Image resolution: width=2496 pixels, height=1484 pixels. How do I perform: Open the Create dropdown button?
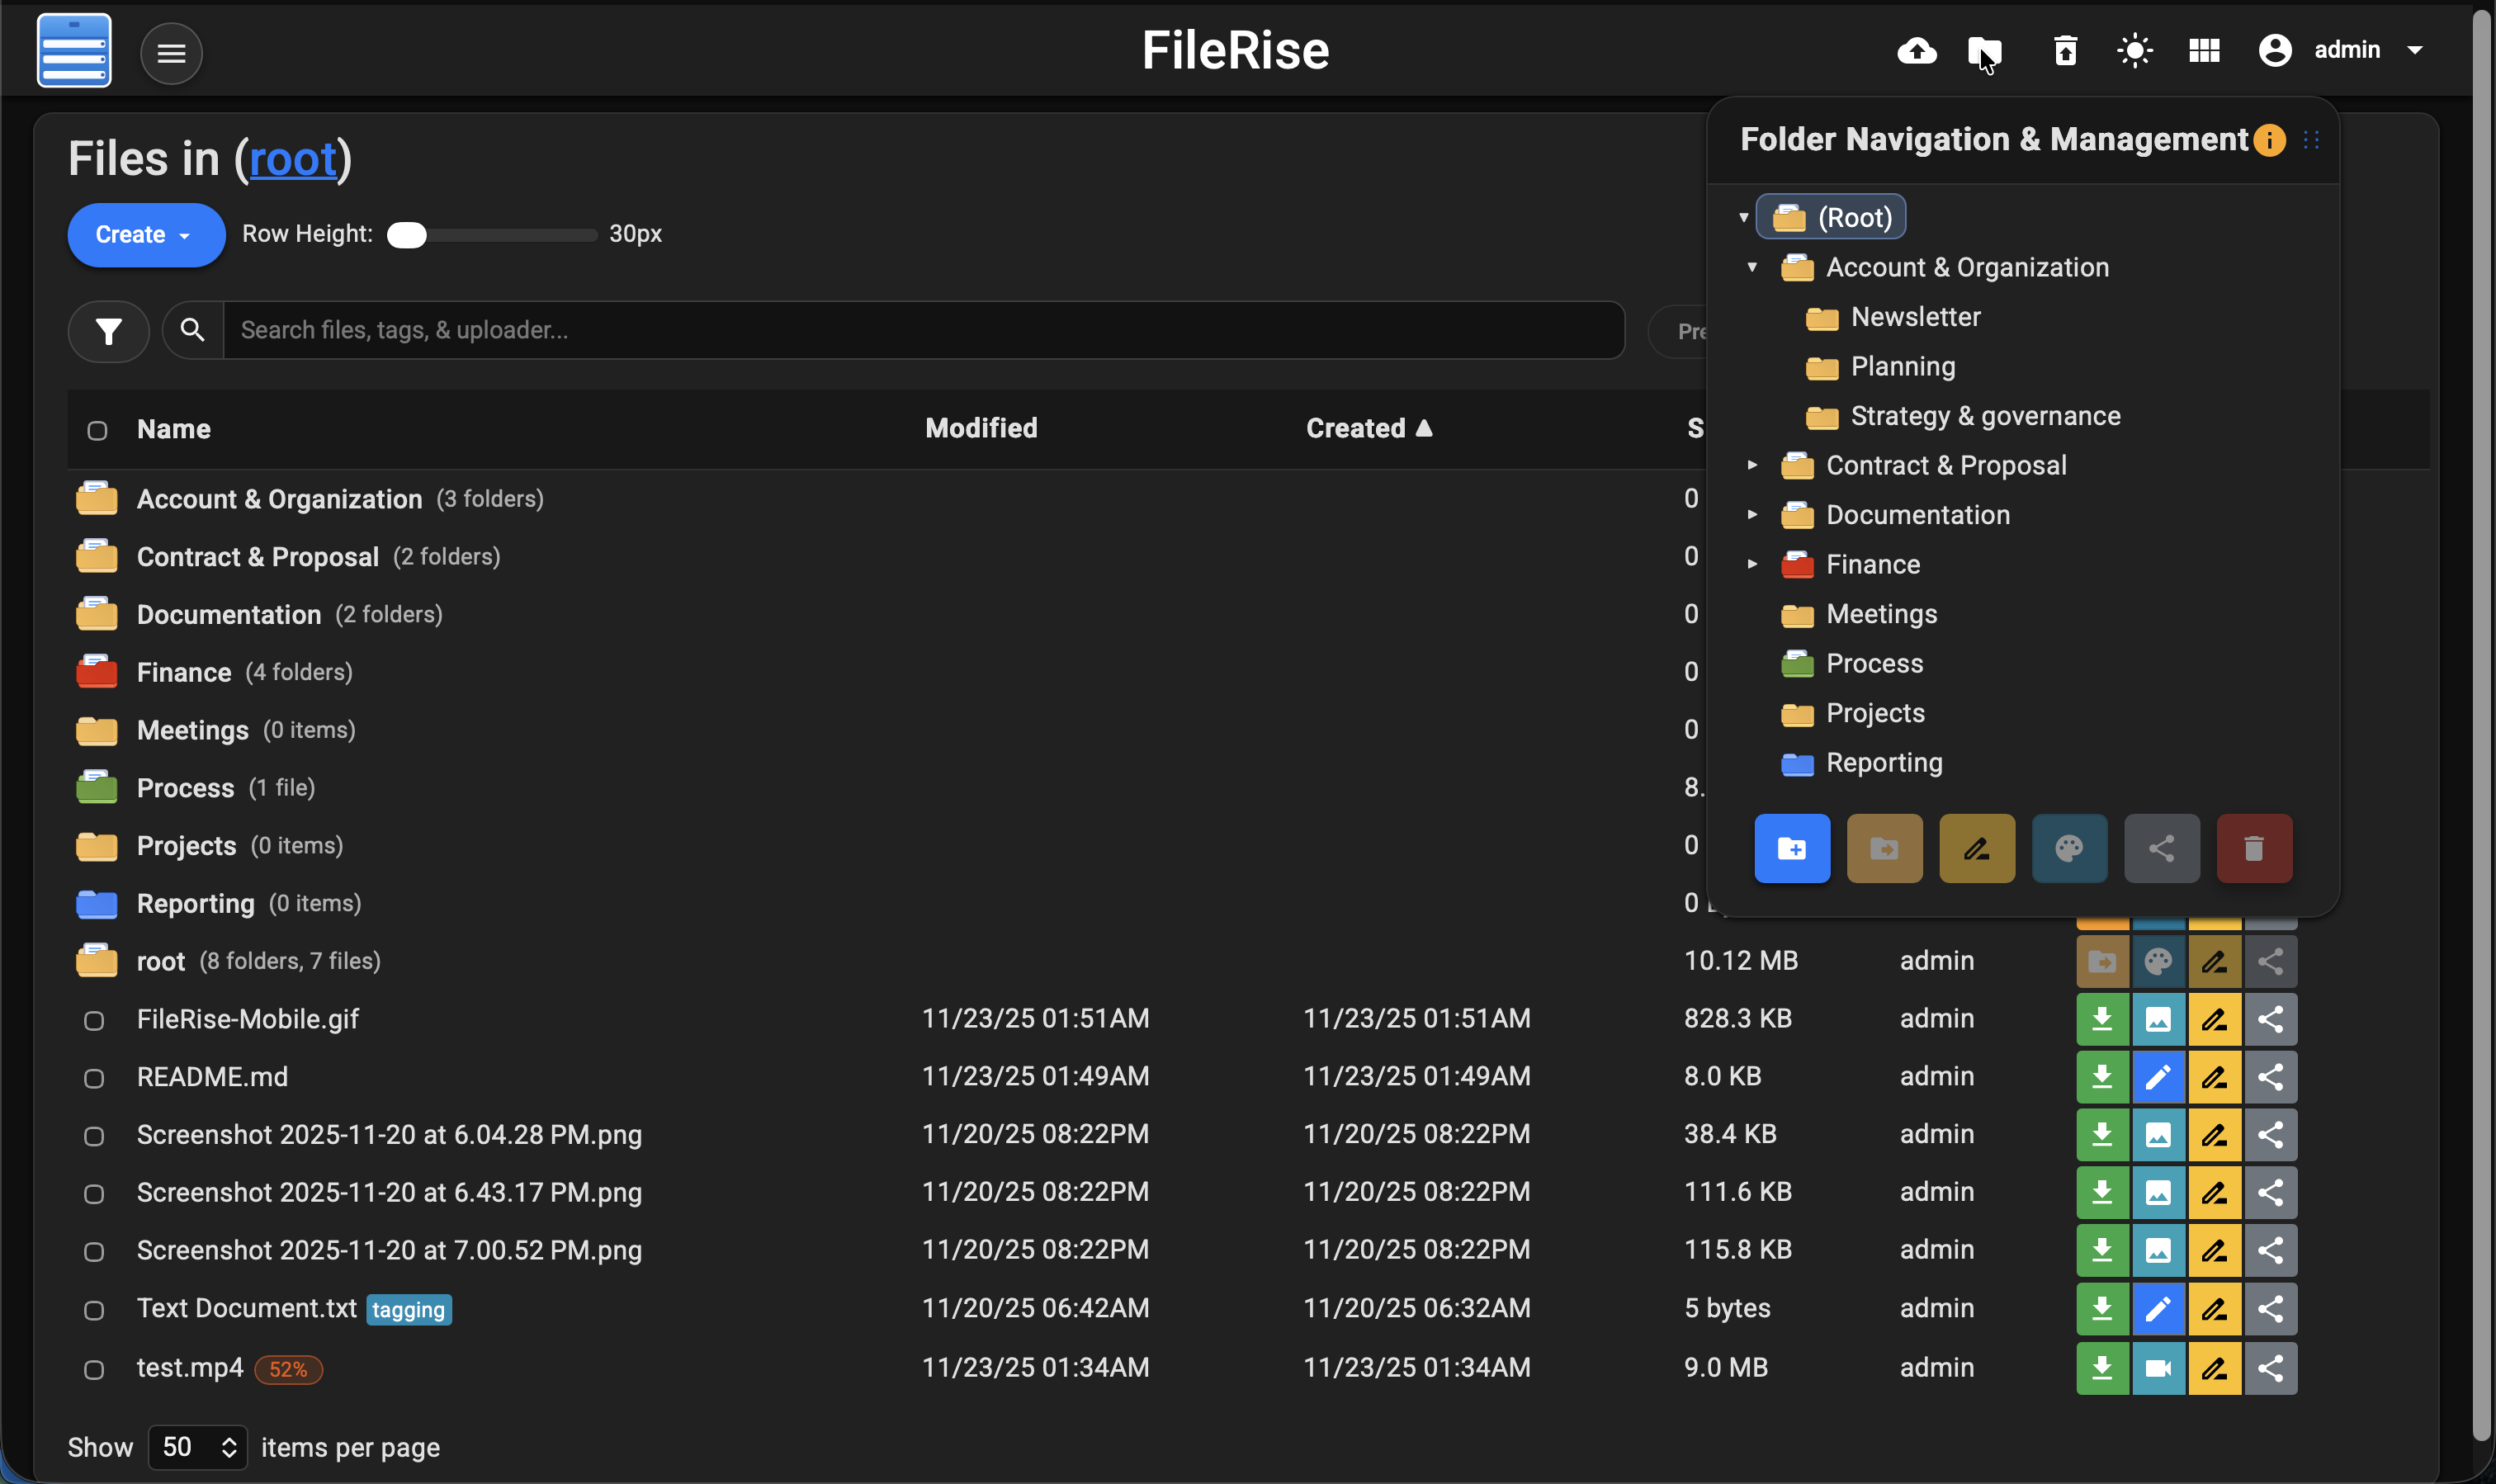point(146,235)
